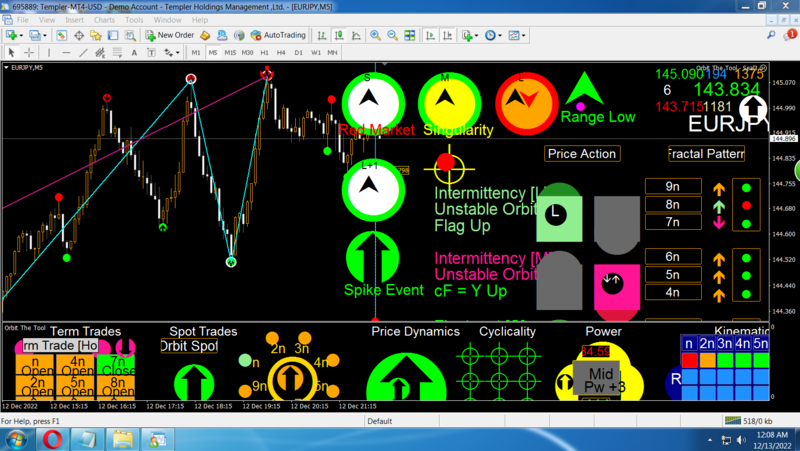Switch to D1 timeframe
800x451 pixels.
coord(298,53)
